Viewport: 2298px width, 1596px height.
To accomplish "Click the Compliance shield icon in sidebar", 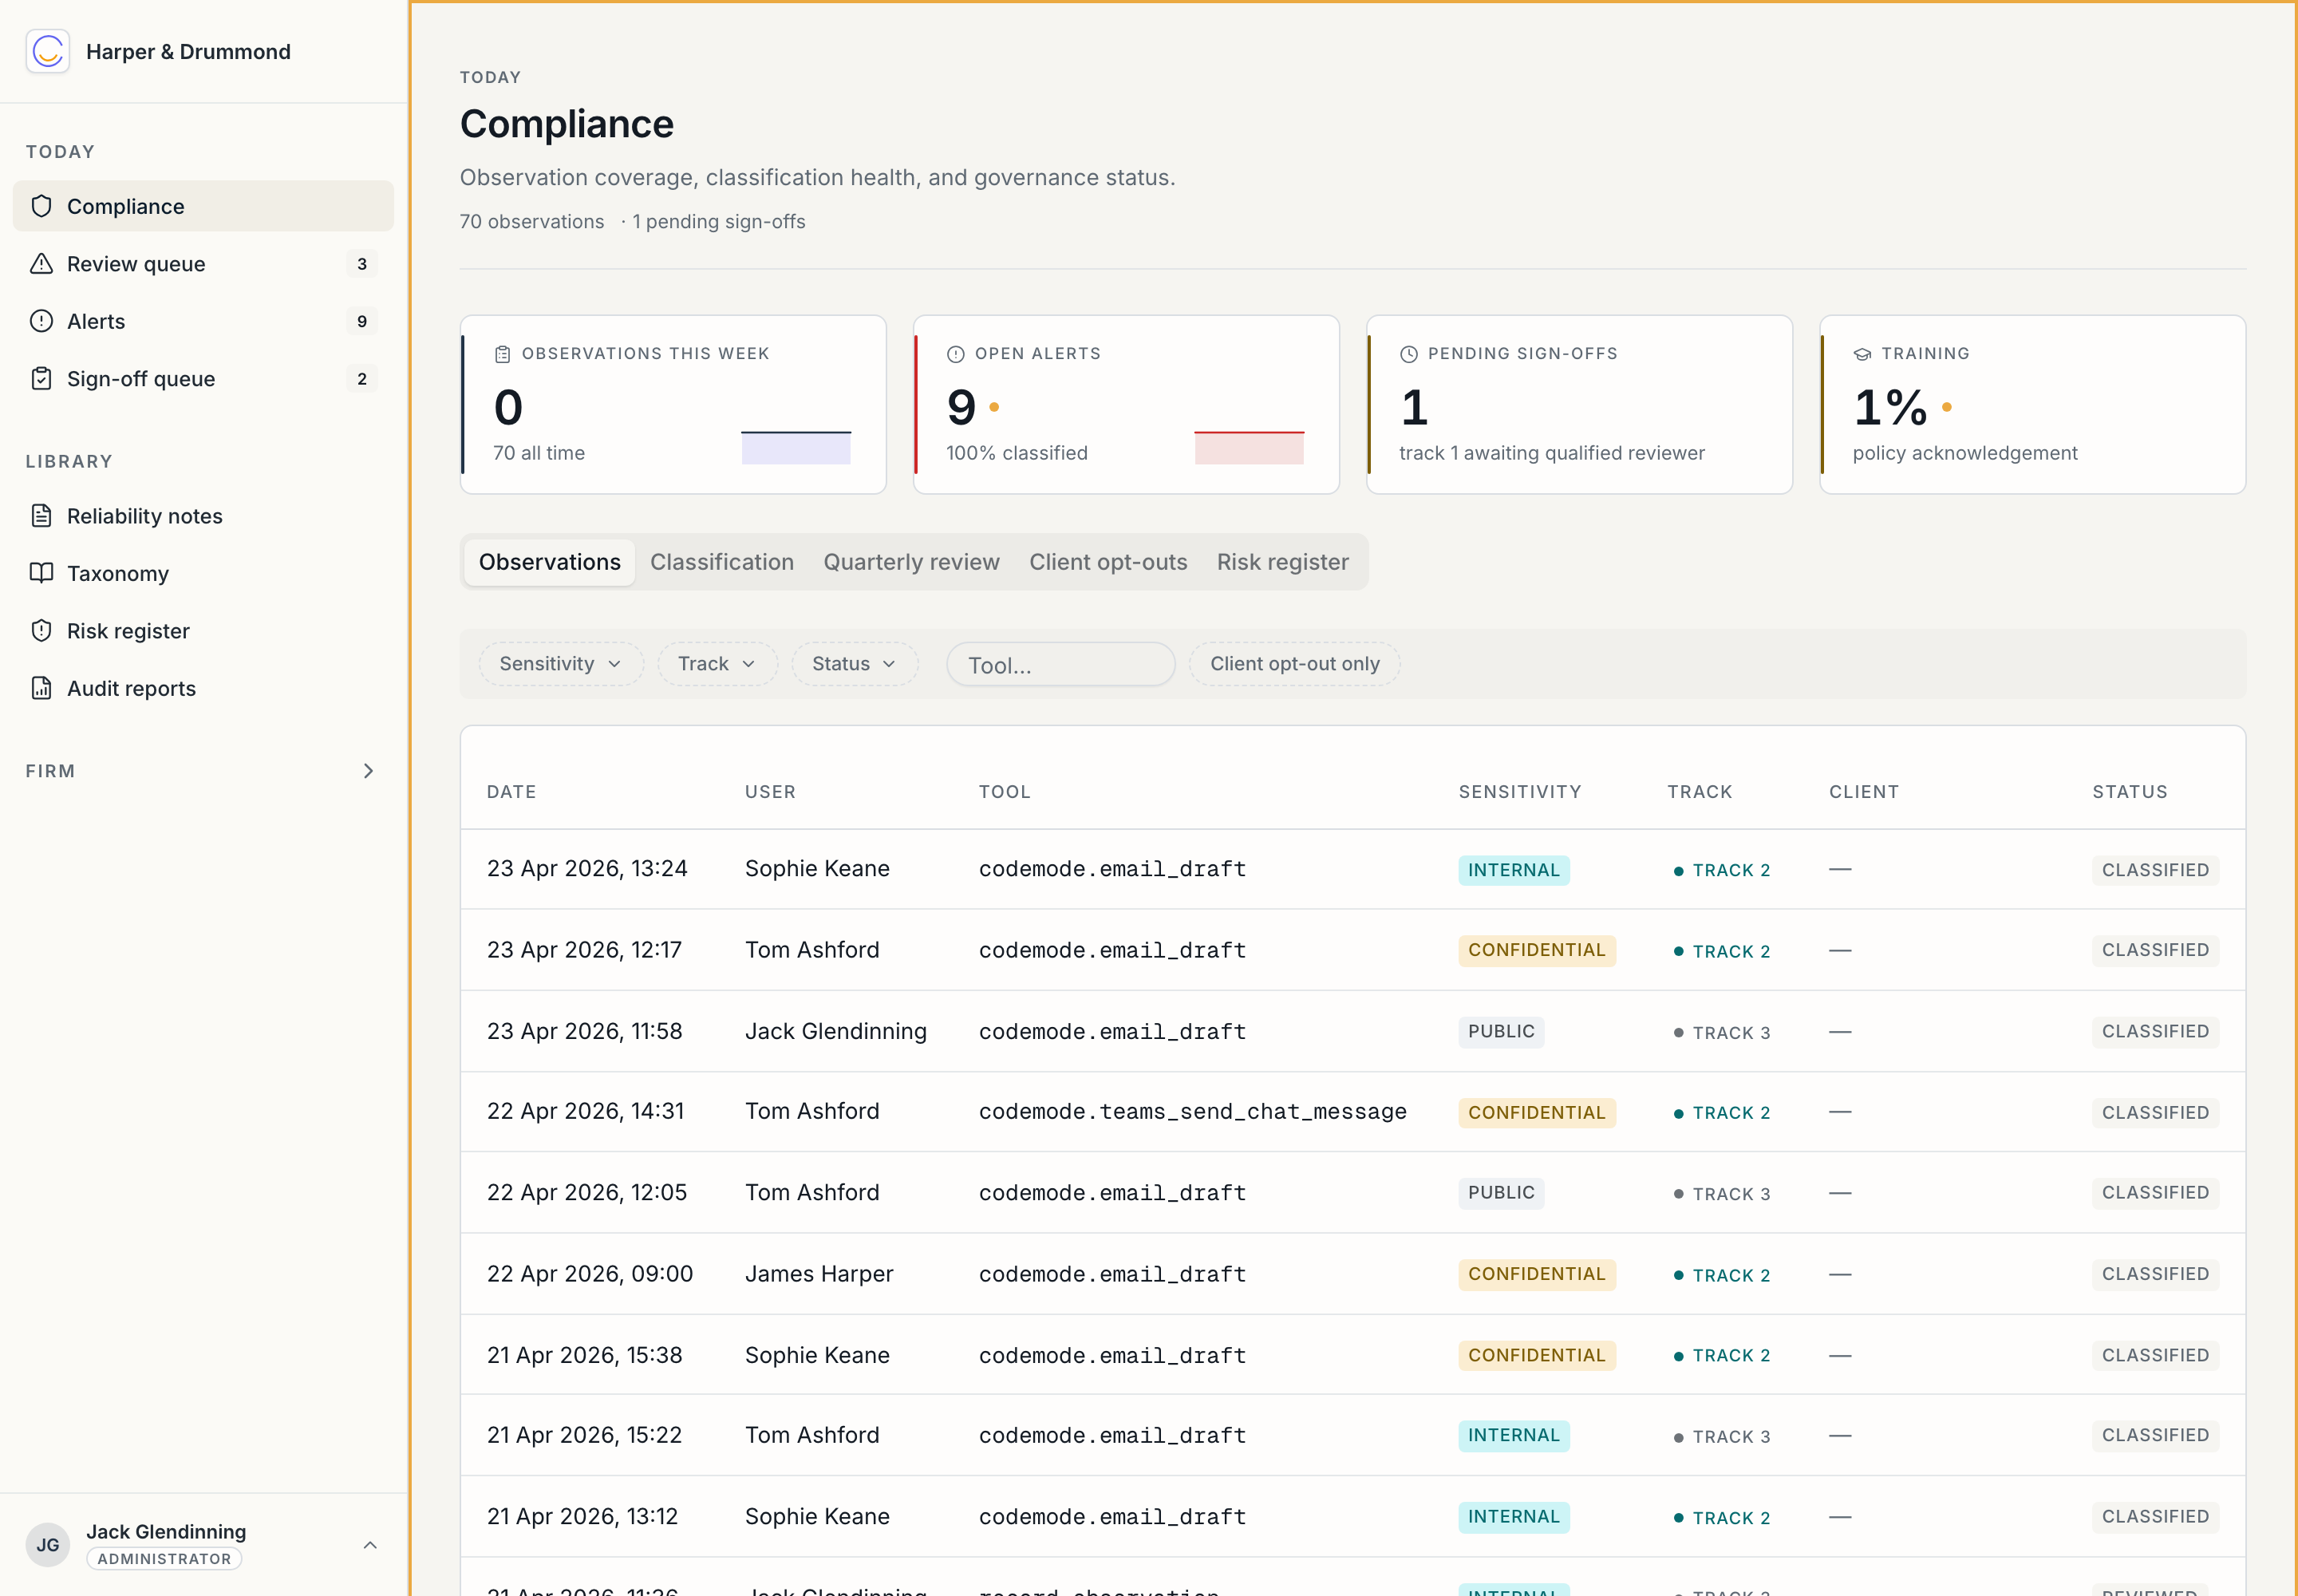I will click(41, 206).
